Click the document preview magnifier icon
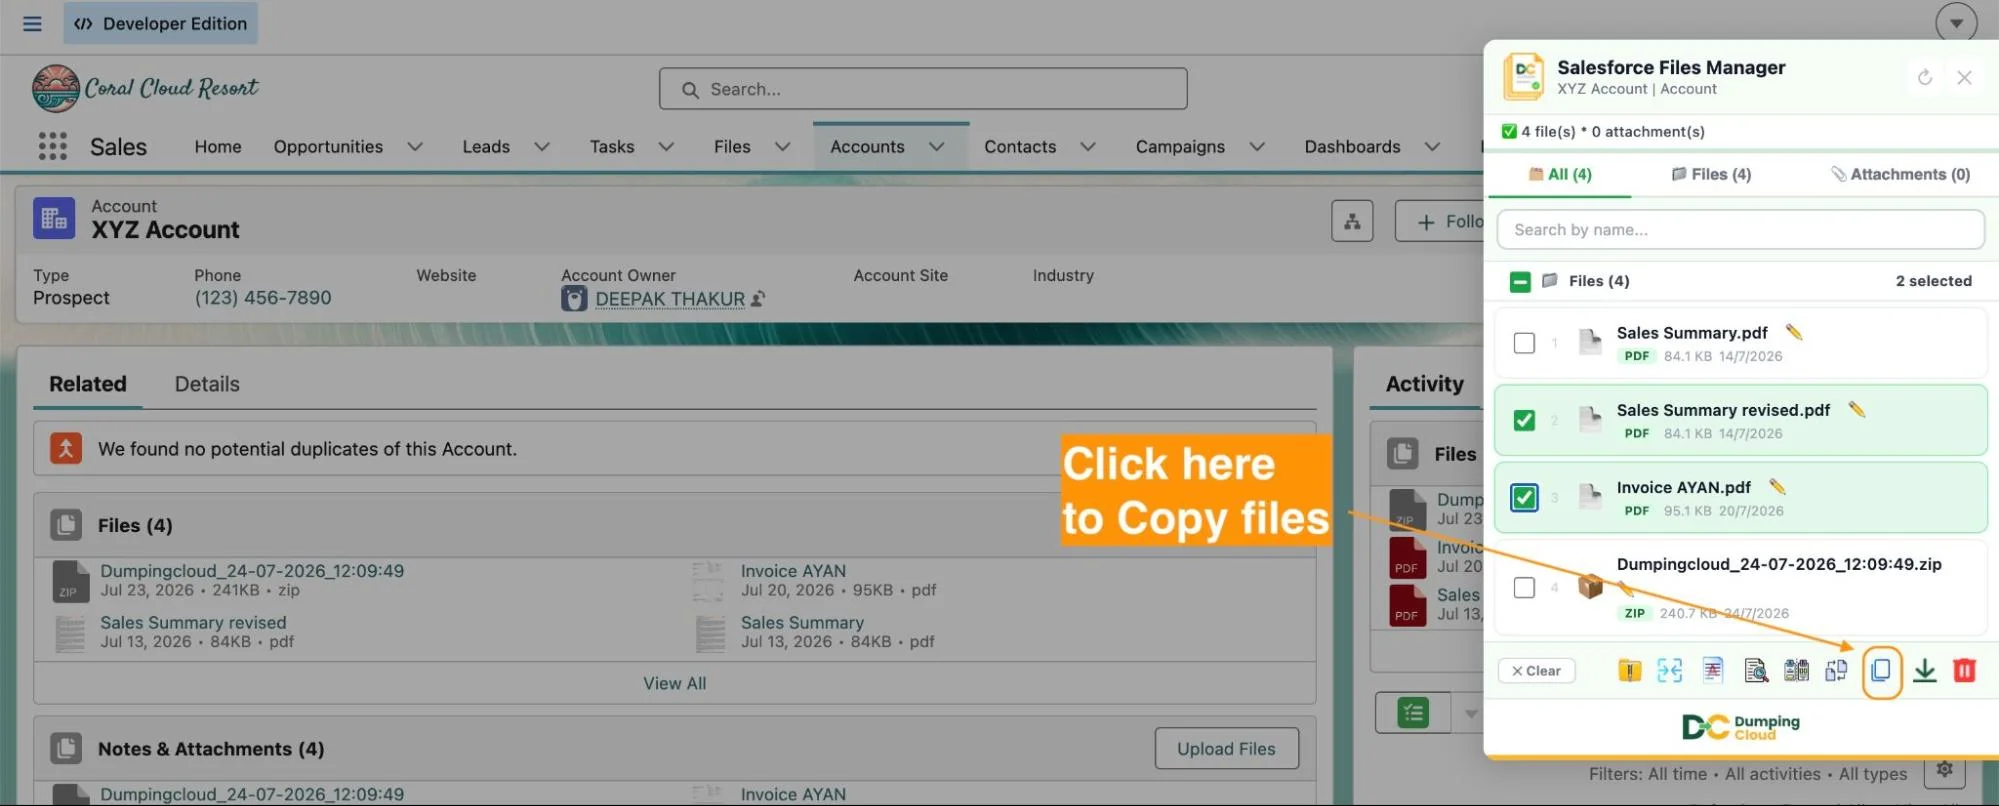This screenshot has width=1999, height=806. [1755, 671]
